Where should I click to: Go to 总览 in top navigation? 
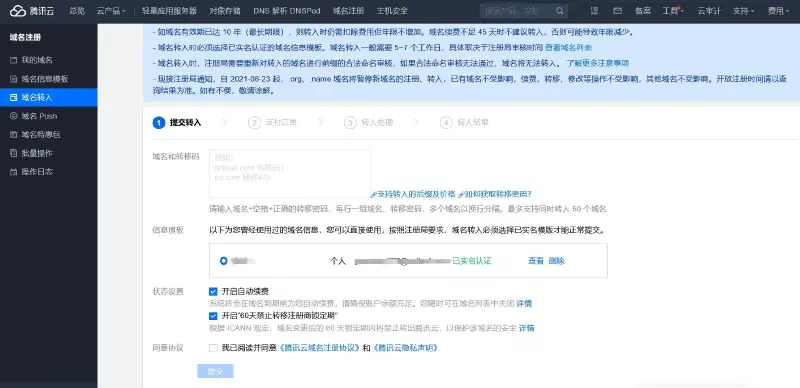(77, 11)
